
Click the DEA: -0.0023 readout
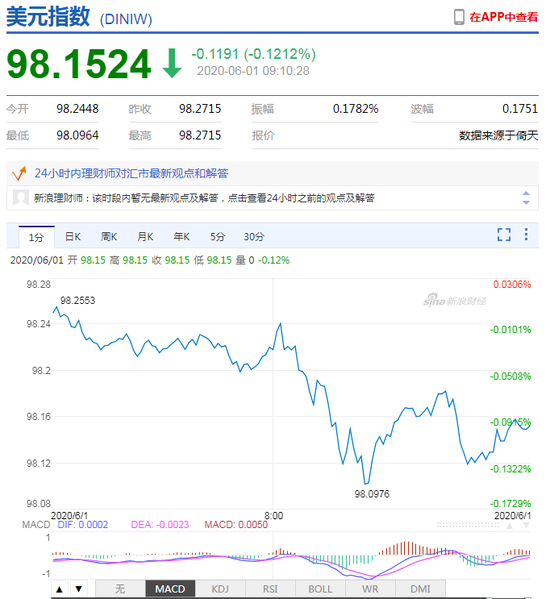coord(160,525)
